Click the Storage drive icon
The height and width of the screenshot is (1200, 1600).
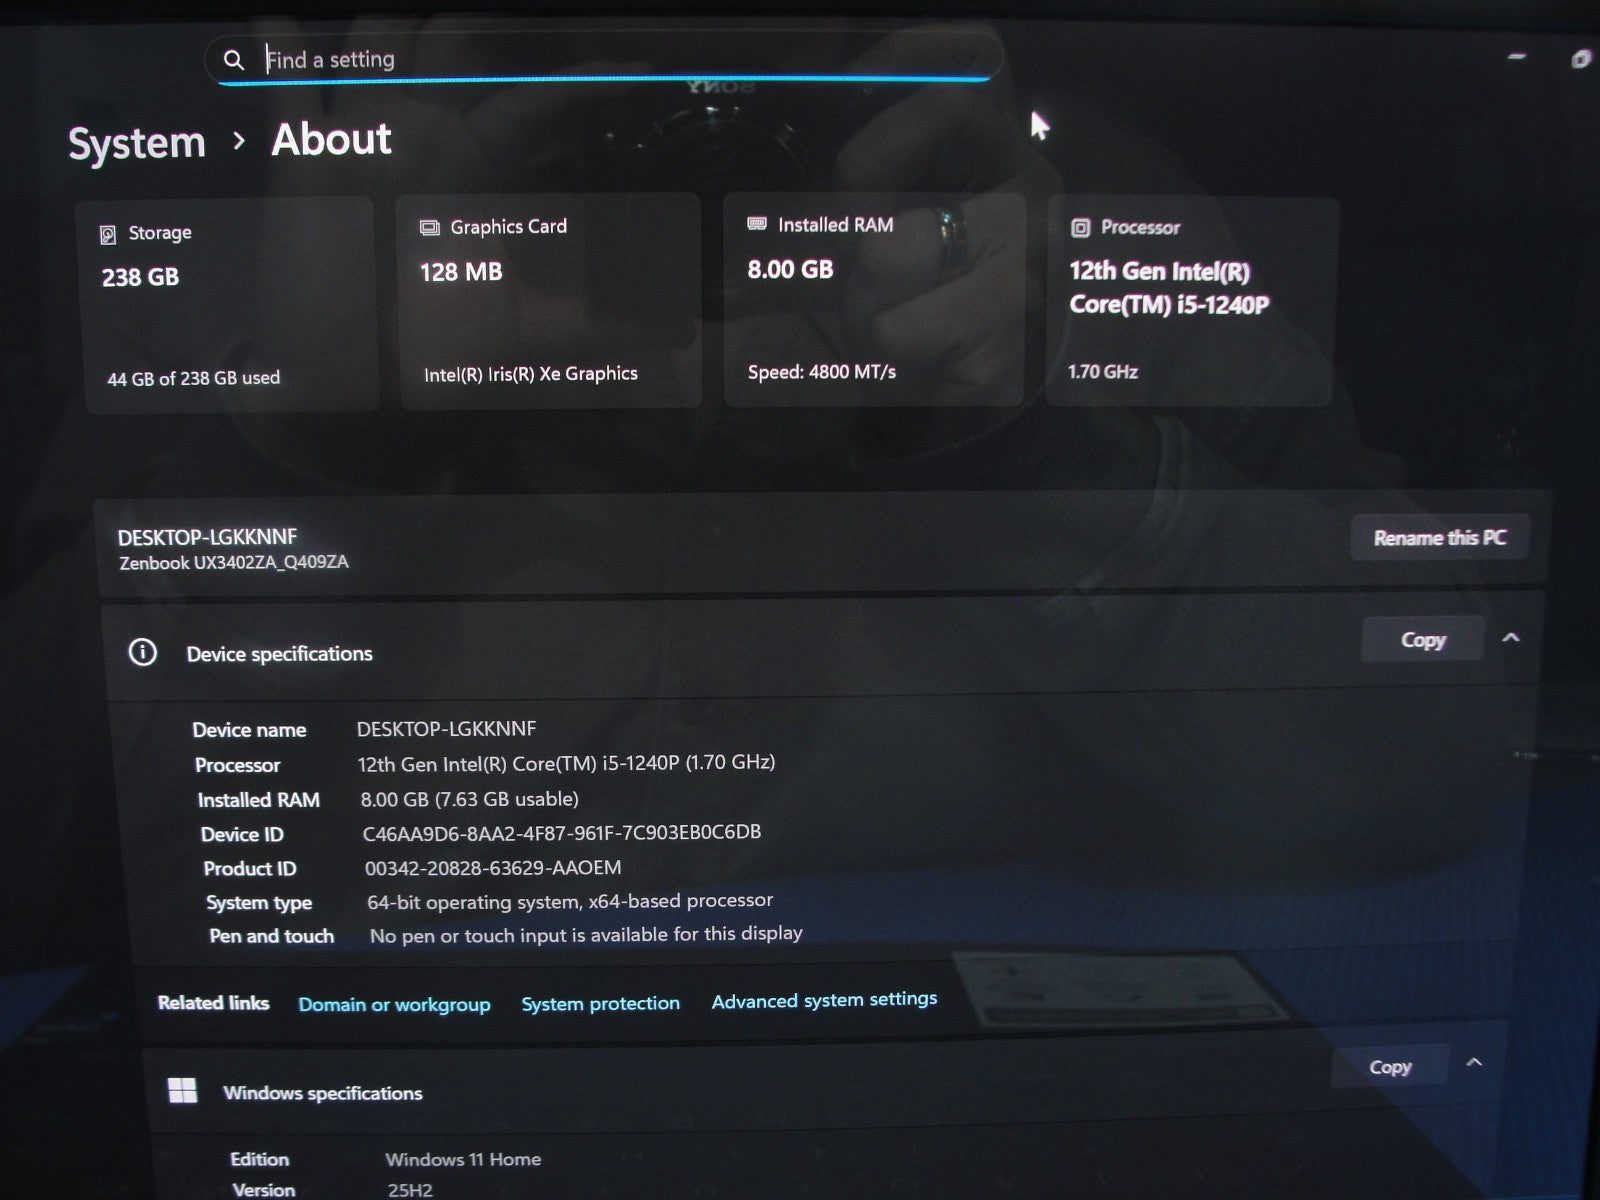point(108,234)
